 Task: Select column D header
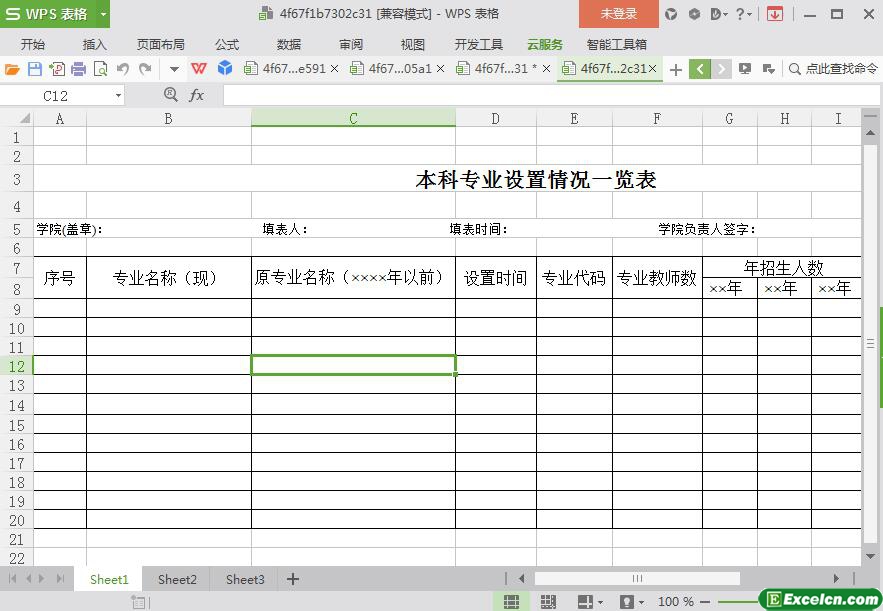click(x=495, y=118)
